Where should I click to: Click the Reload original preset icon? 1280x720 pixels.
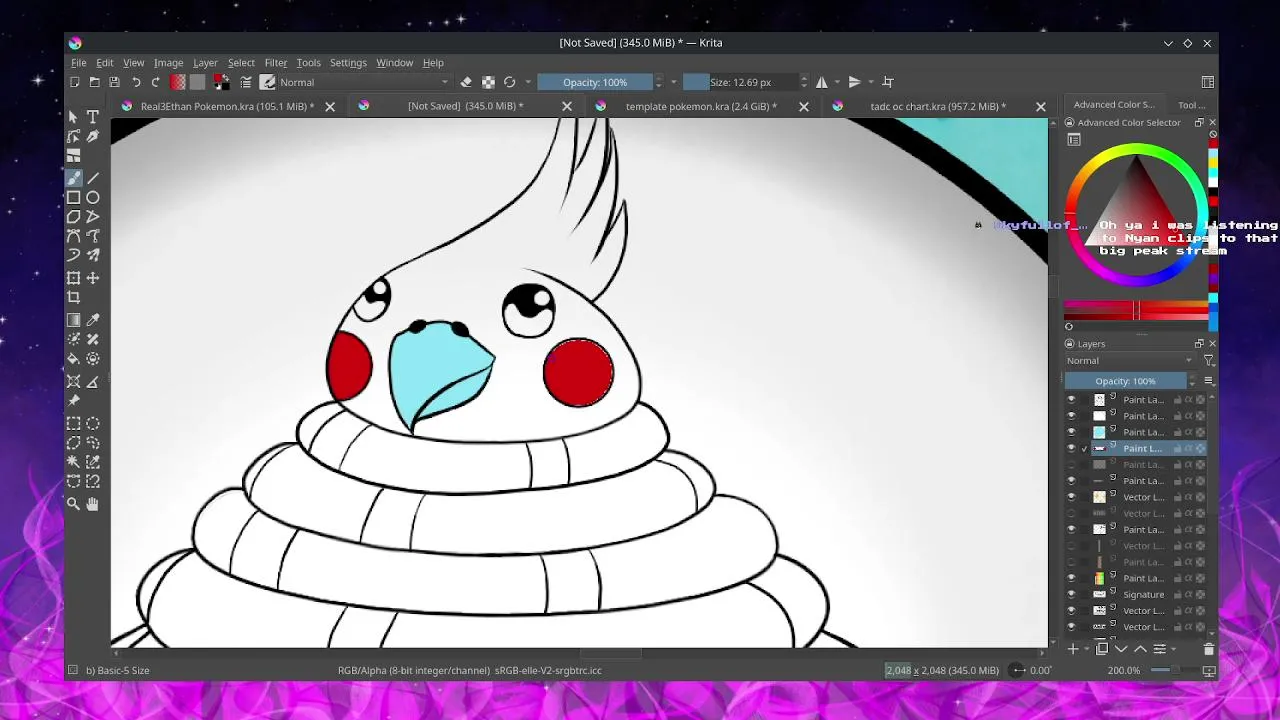coord(510,82)
